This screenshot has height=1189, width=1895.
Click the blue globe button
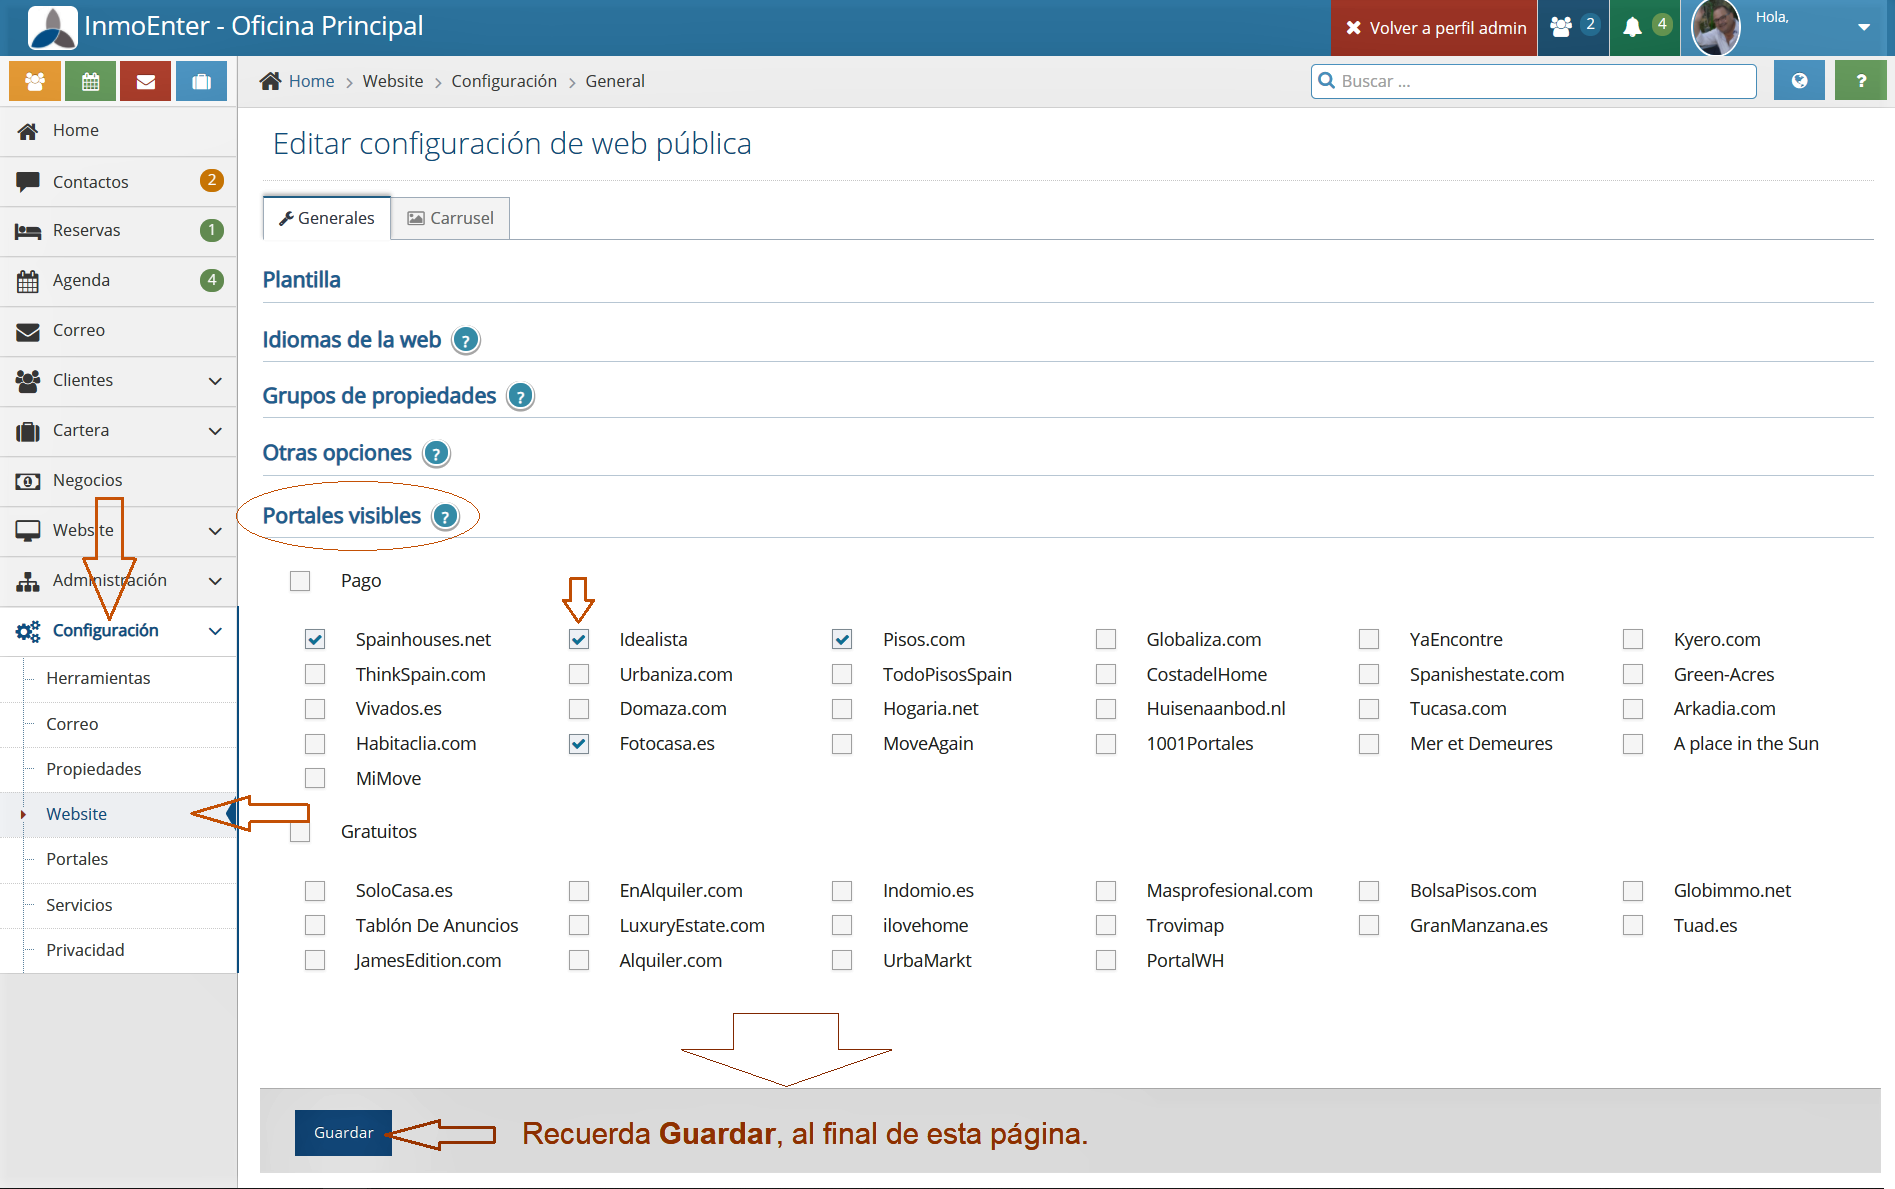[x=1799, y=81]
